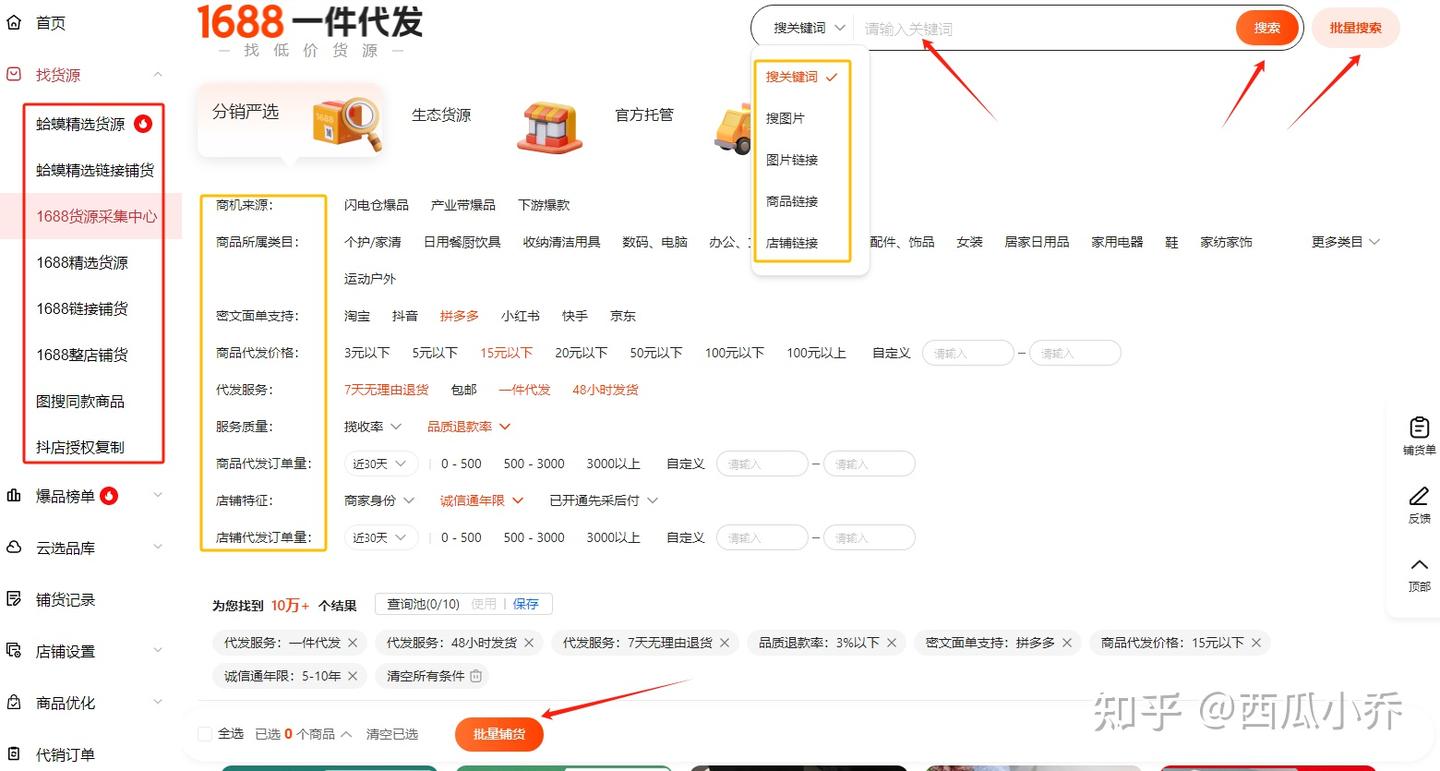
Task: Select the 代销订单 sidebar icon
Action: pyautogui.click(x=13, y=753)
